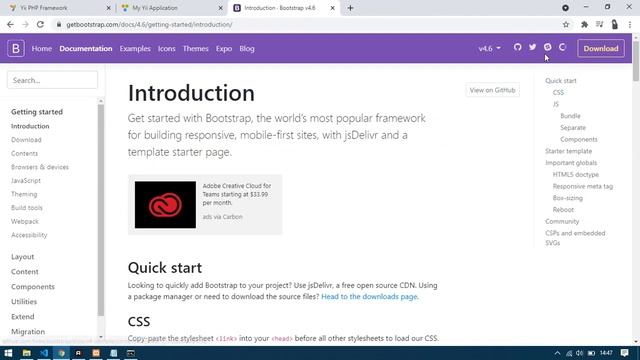Expand the Components sidebar section

pos(33,287)
